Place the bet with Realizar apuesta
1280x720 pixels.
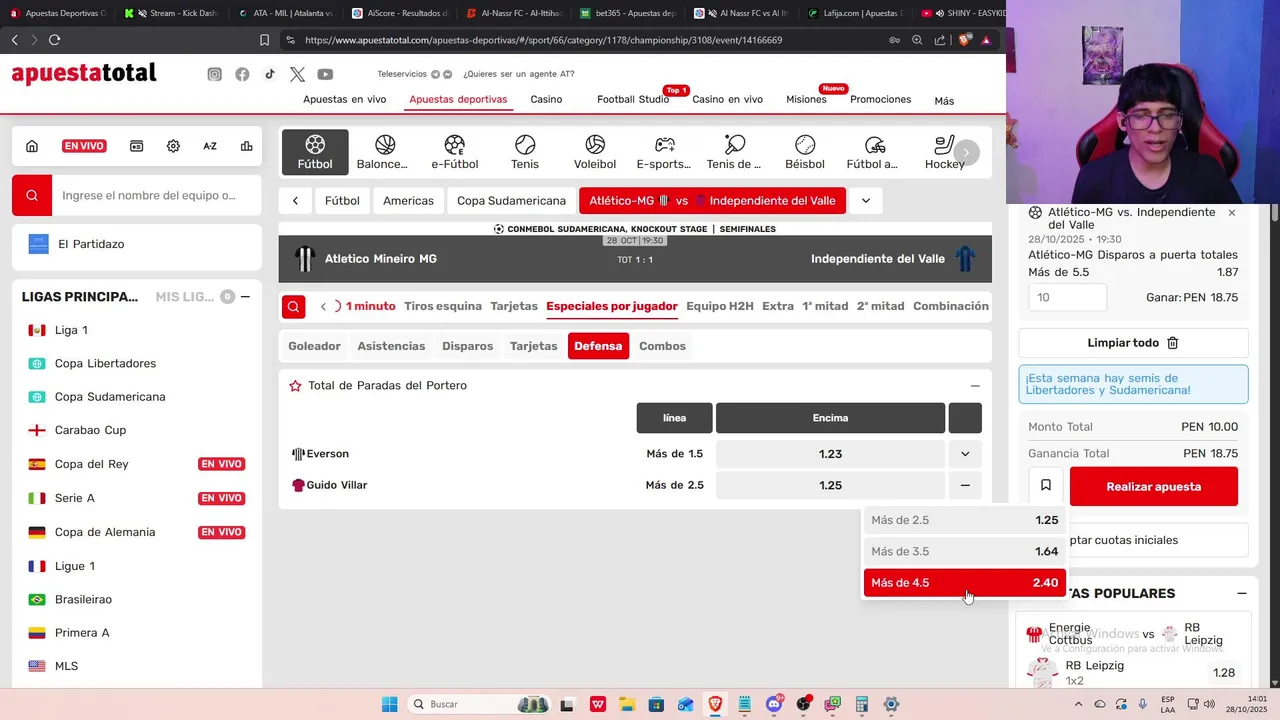click(1154, 487)
